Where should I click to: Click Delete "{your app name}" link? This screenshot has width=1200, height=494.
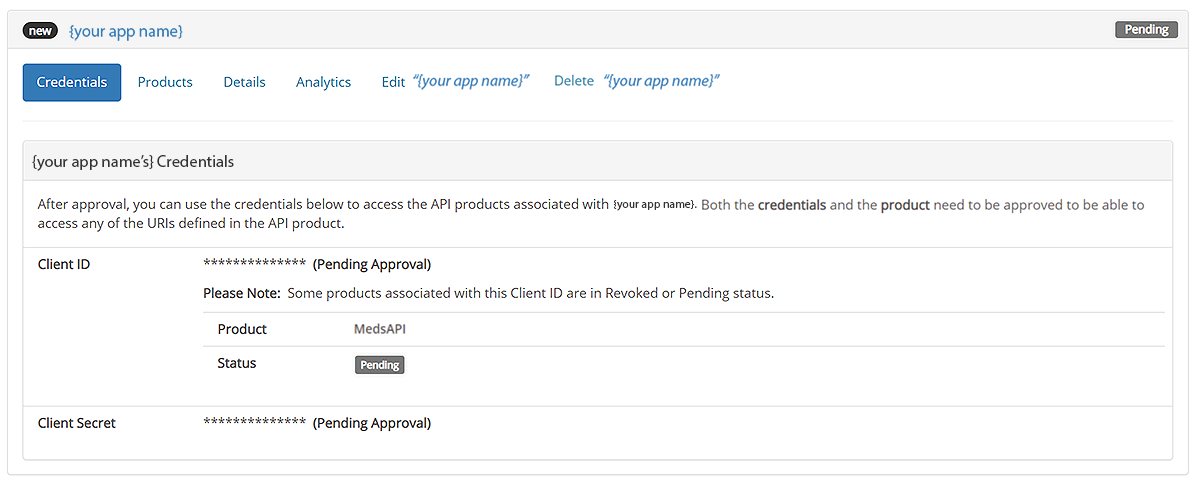(637, 81)
